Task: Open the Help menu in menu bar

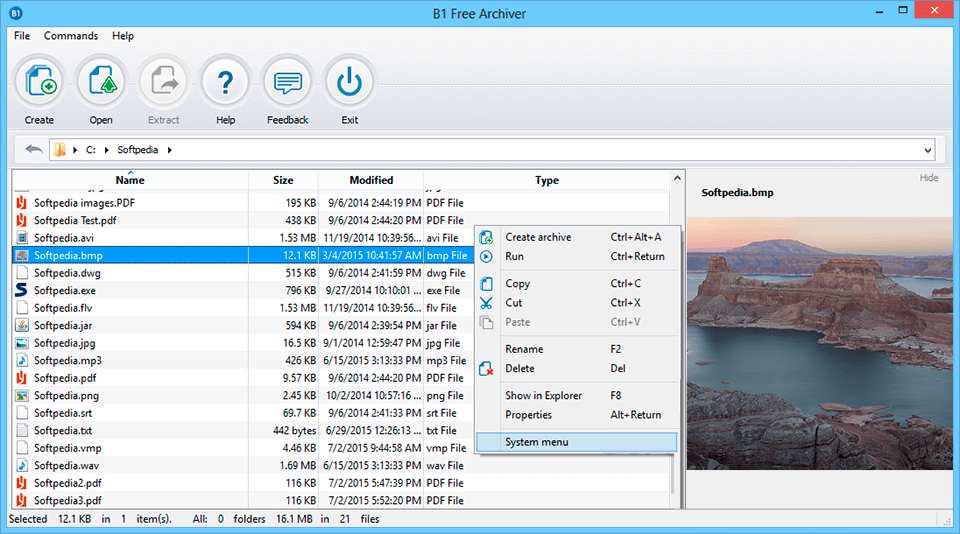Action: coord(123,36)
